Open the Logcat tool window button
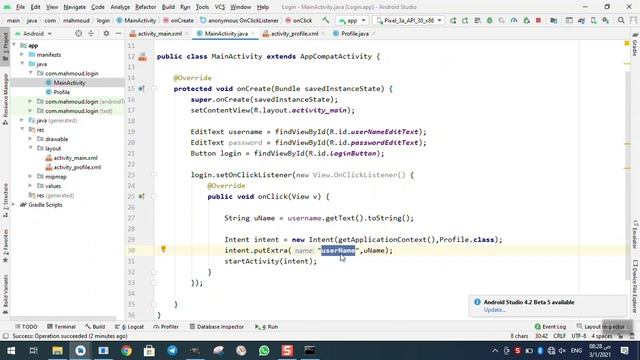The height and width of the screenshot is (360, 640). (129, 327)
